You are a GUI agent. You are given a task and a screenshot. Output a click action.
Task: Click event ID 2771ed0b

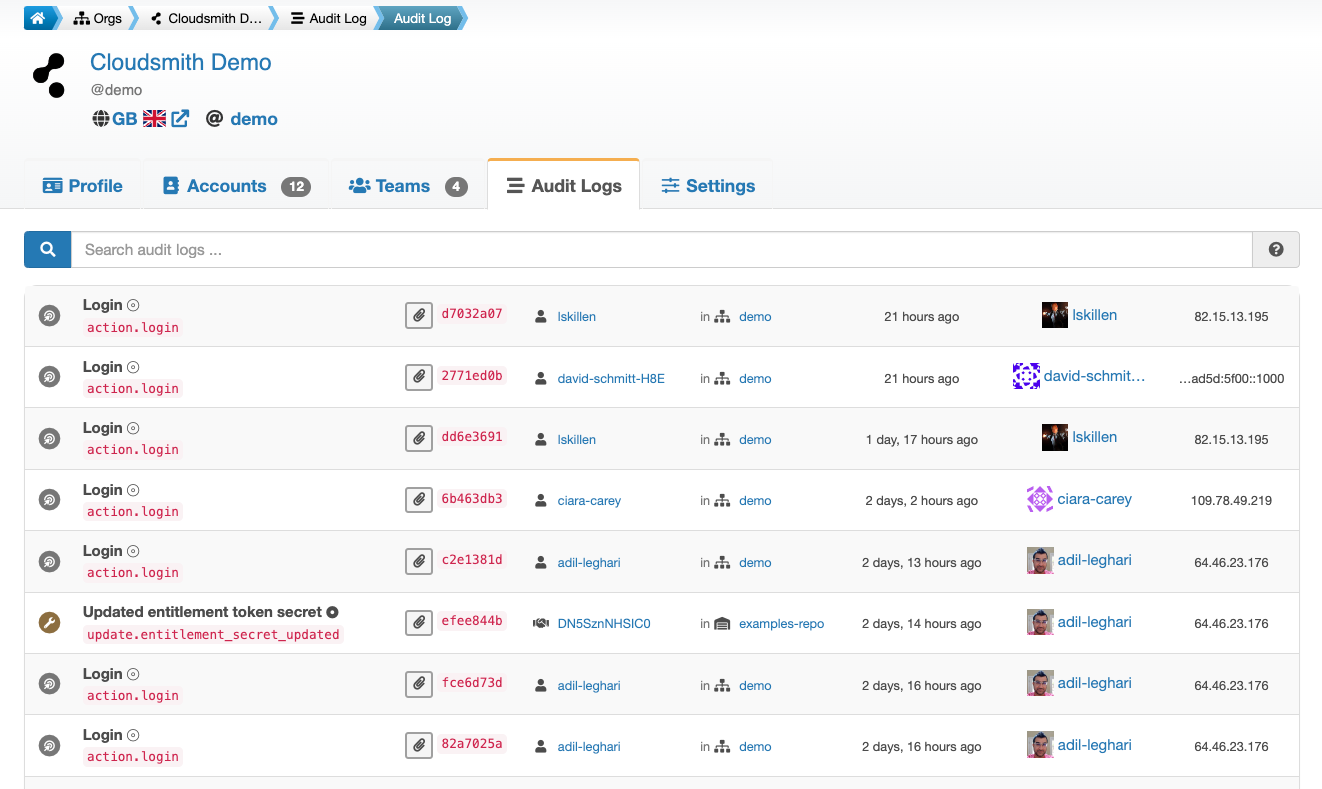click(472, 376)
